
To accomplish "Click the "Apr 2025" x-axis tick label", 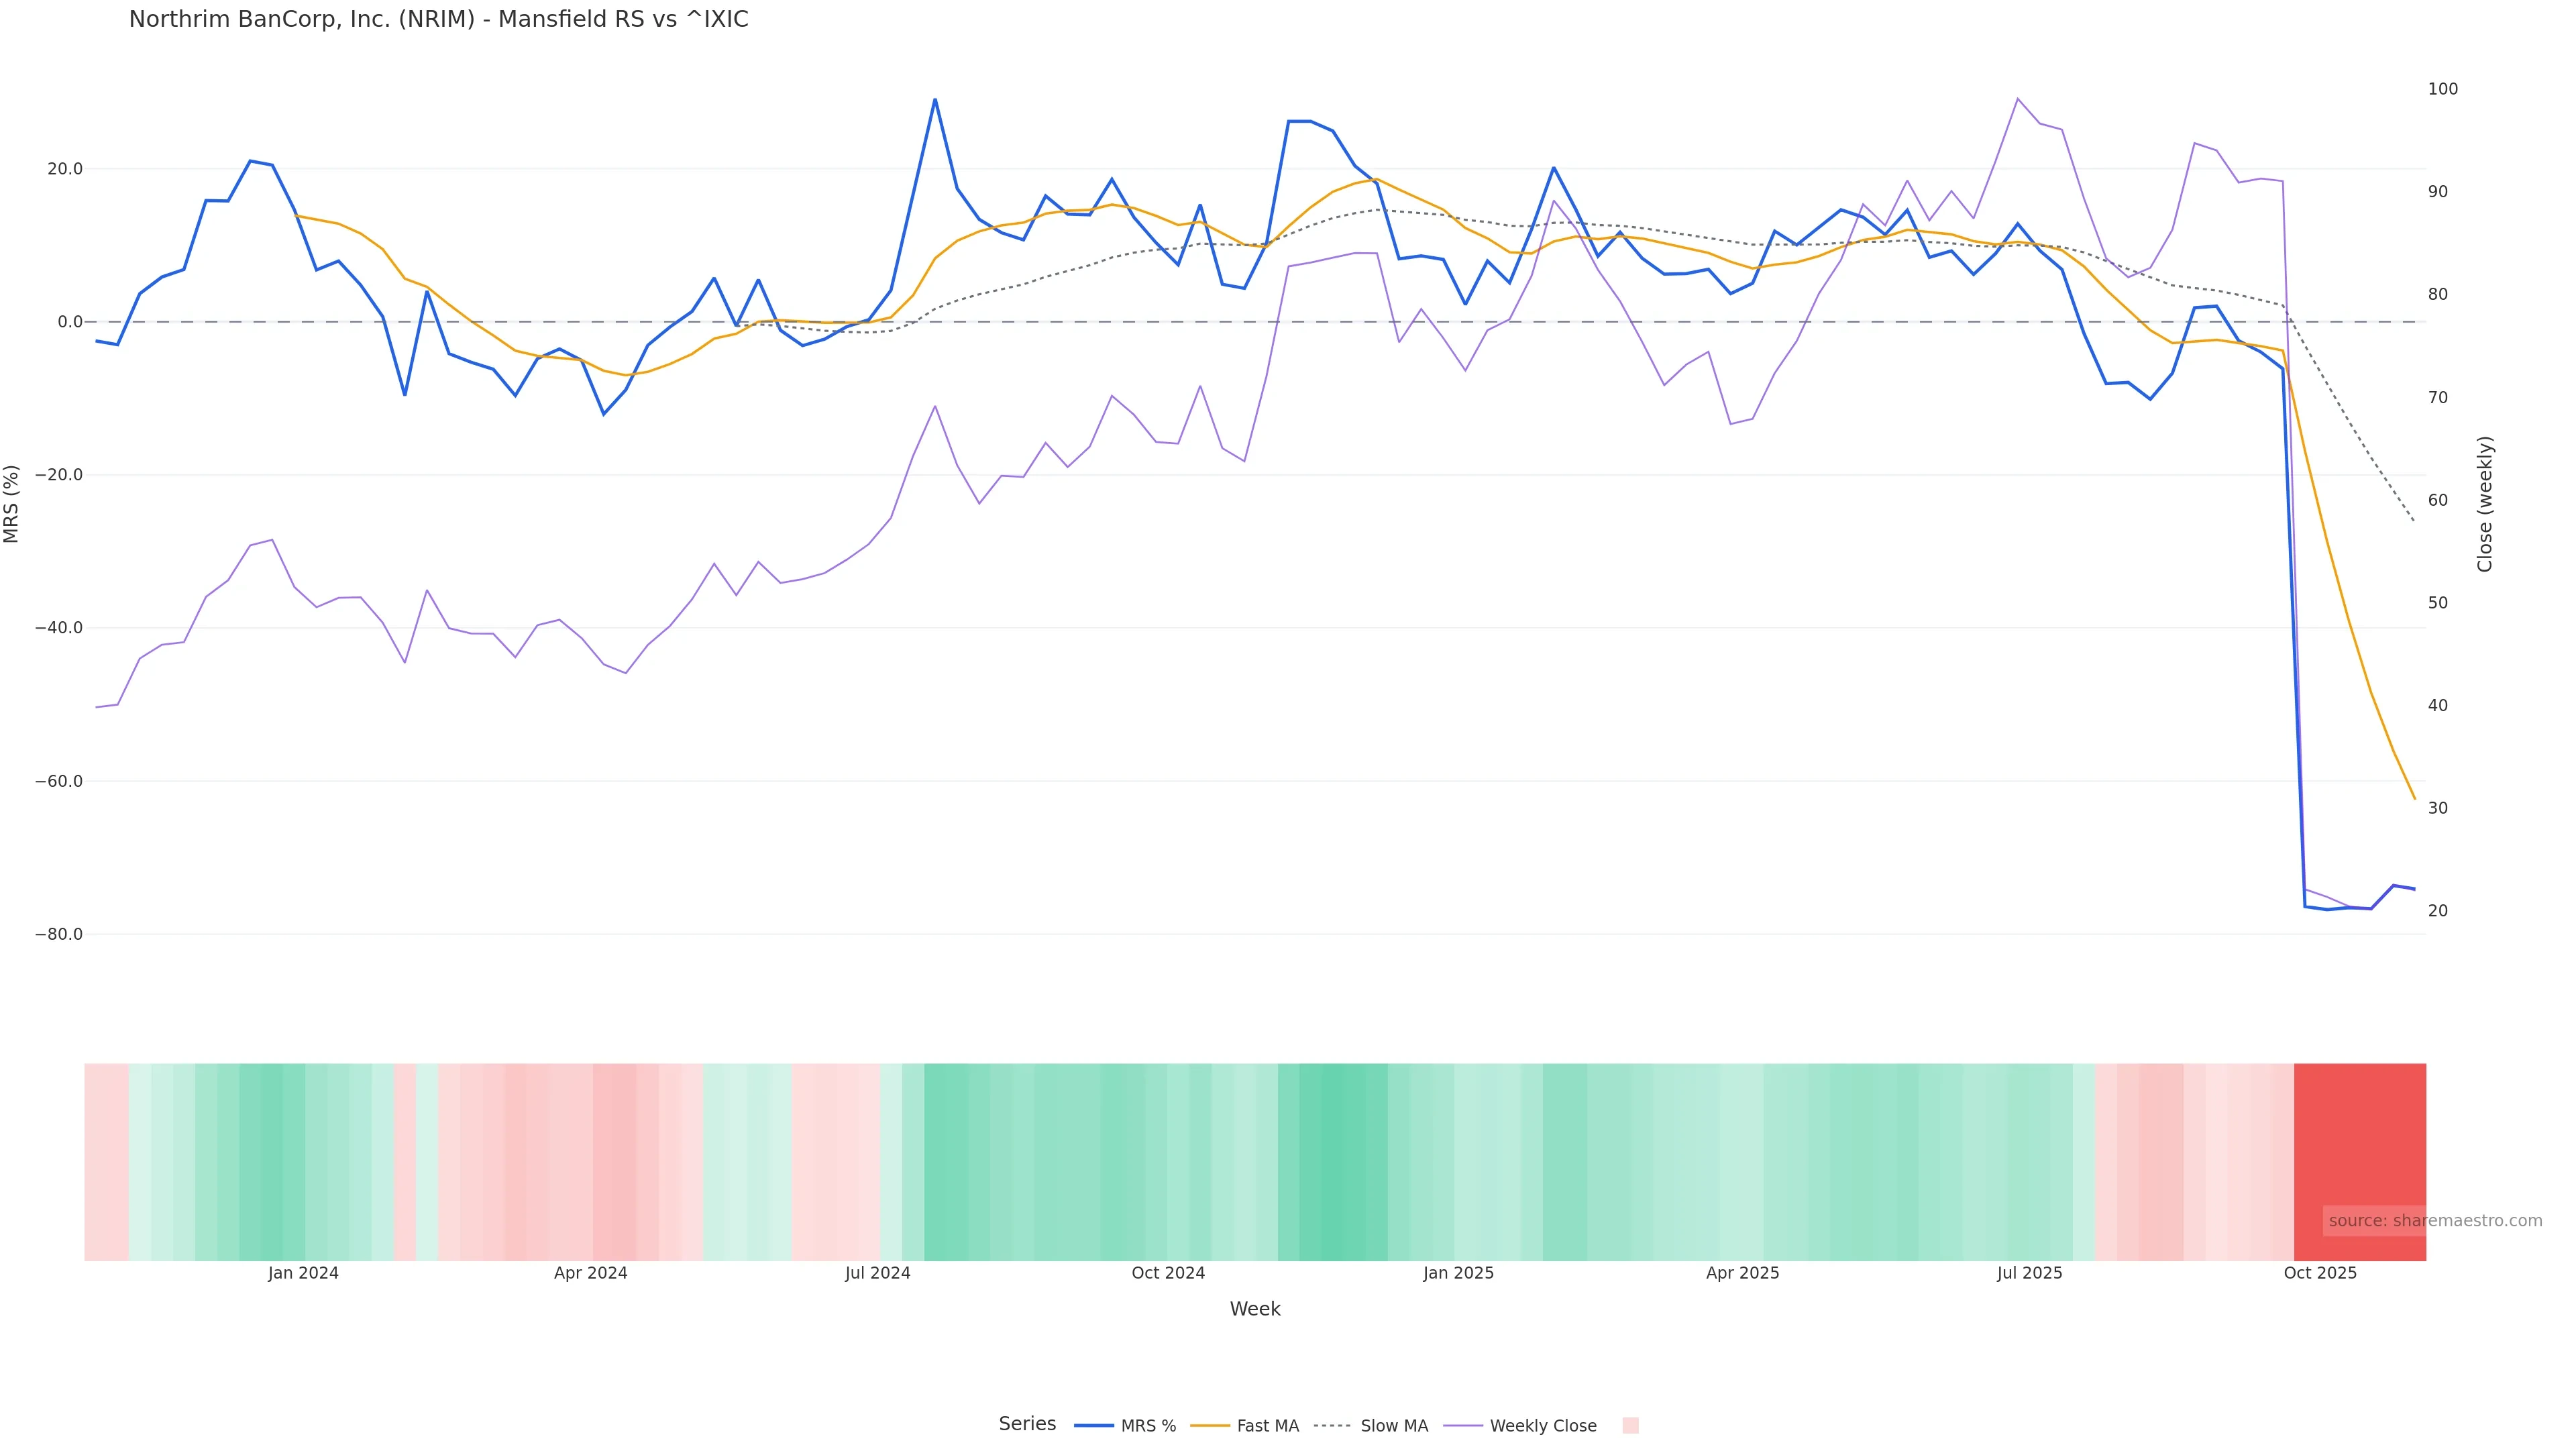I will (x=1742, y=1273).
